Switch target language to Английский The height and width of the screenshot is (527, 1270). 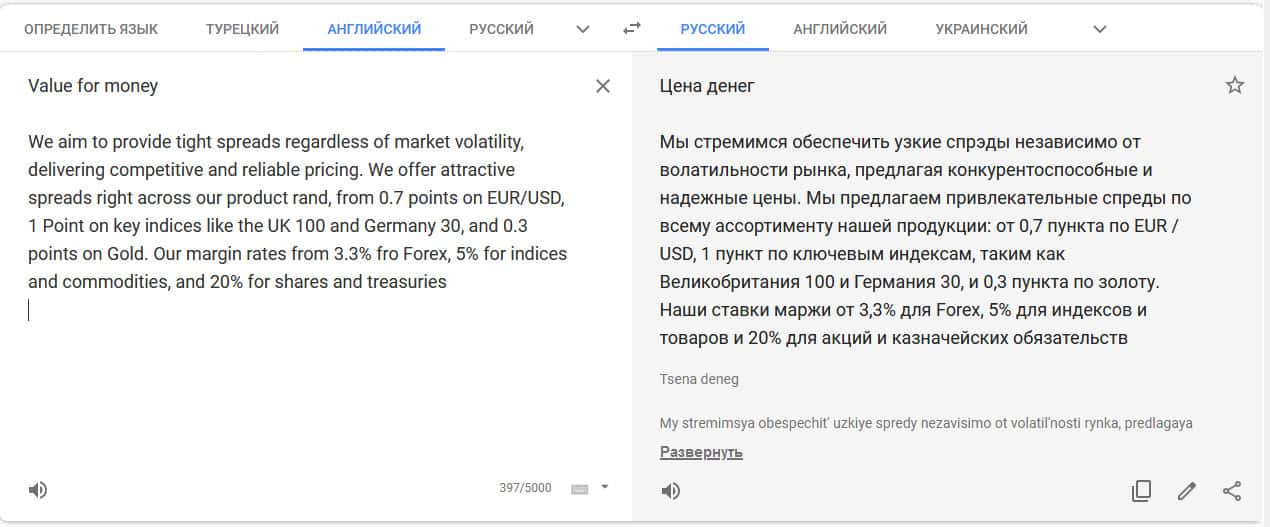tap(840, 29)
